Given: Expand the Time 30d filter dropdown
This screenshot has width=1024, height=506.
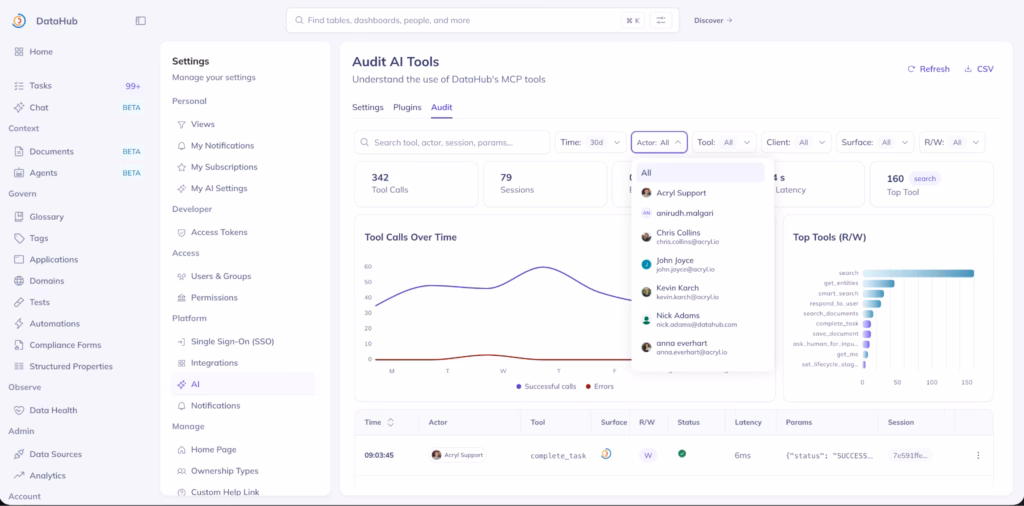Looking at the screenshot, I should click(x=590, y=142).
